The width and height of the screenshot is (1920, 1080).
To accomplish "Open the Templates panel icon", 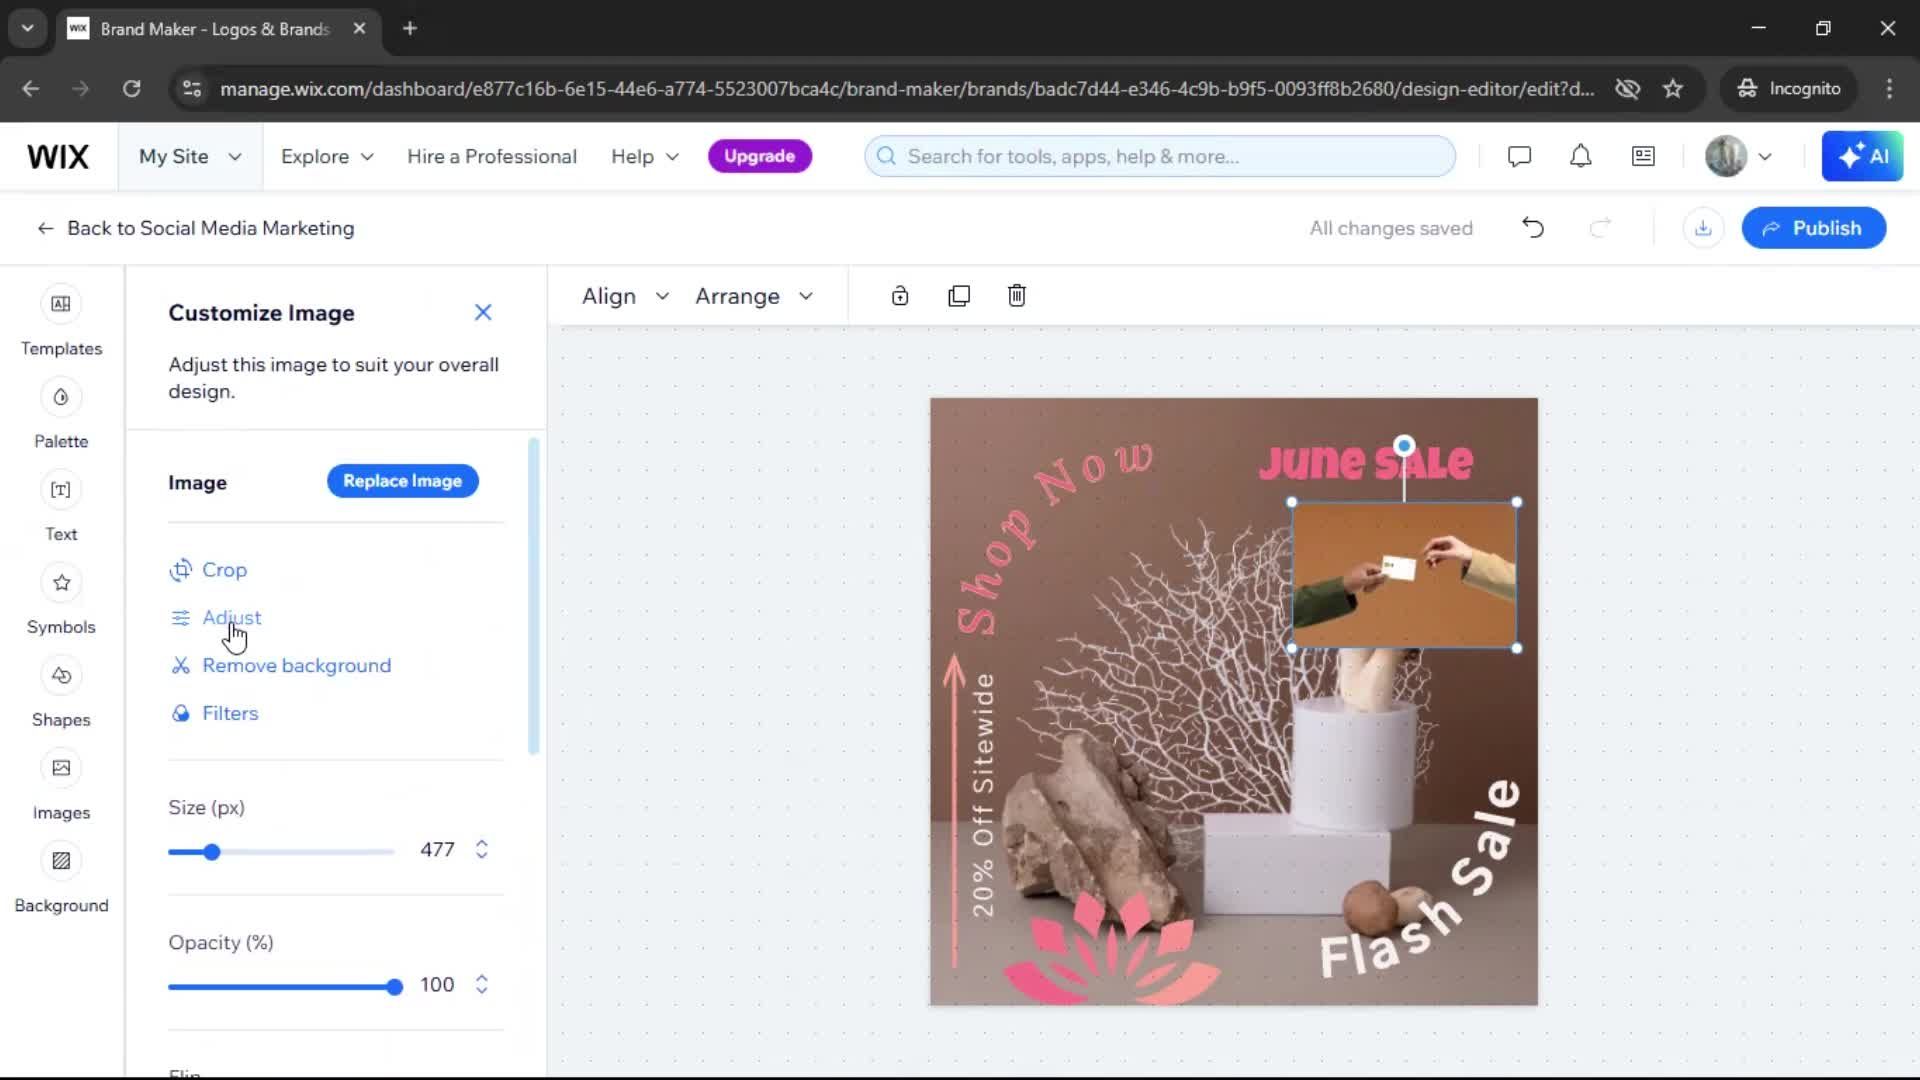I will tap(61, 304).
